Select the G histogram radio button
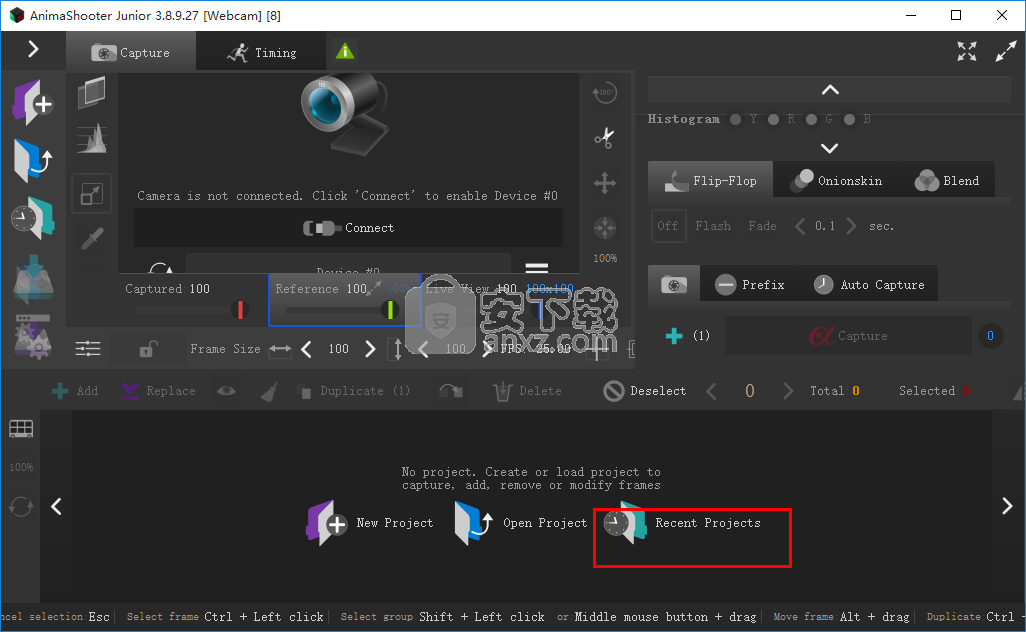1026x632 pixels. pos(811,119)
